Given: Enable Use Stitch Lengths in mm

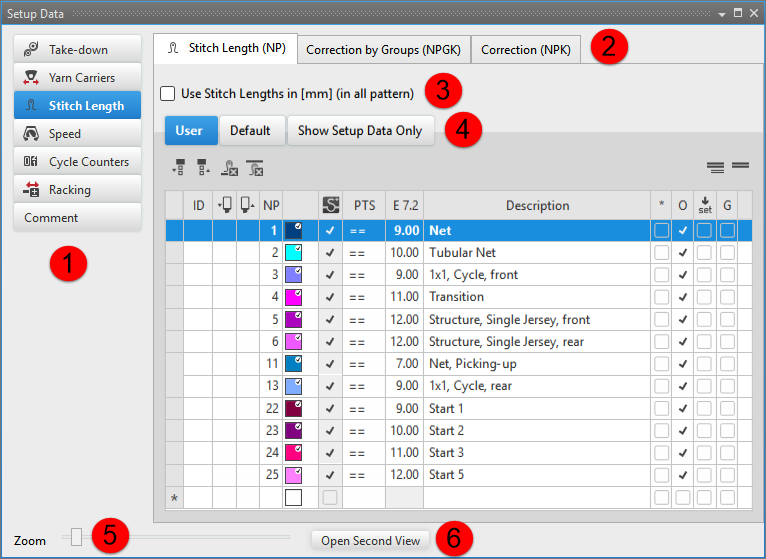Looking at the screenshot, I should coord(168,94).
